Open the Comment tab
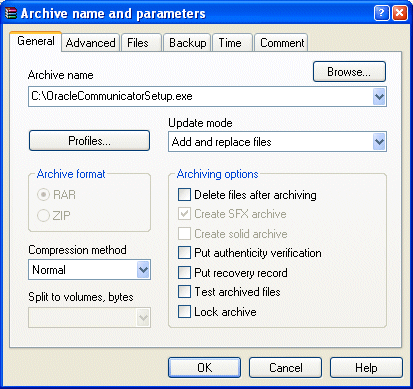Viewport: 413px width, 389px height. pyautogui.click(x=281, y=43)
